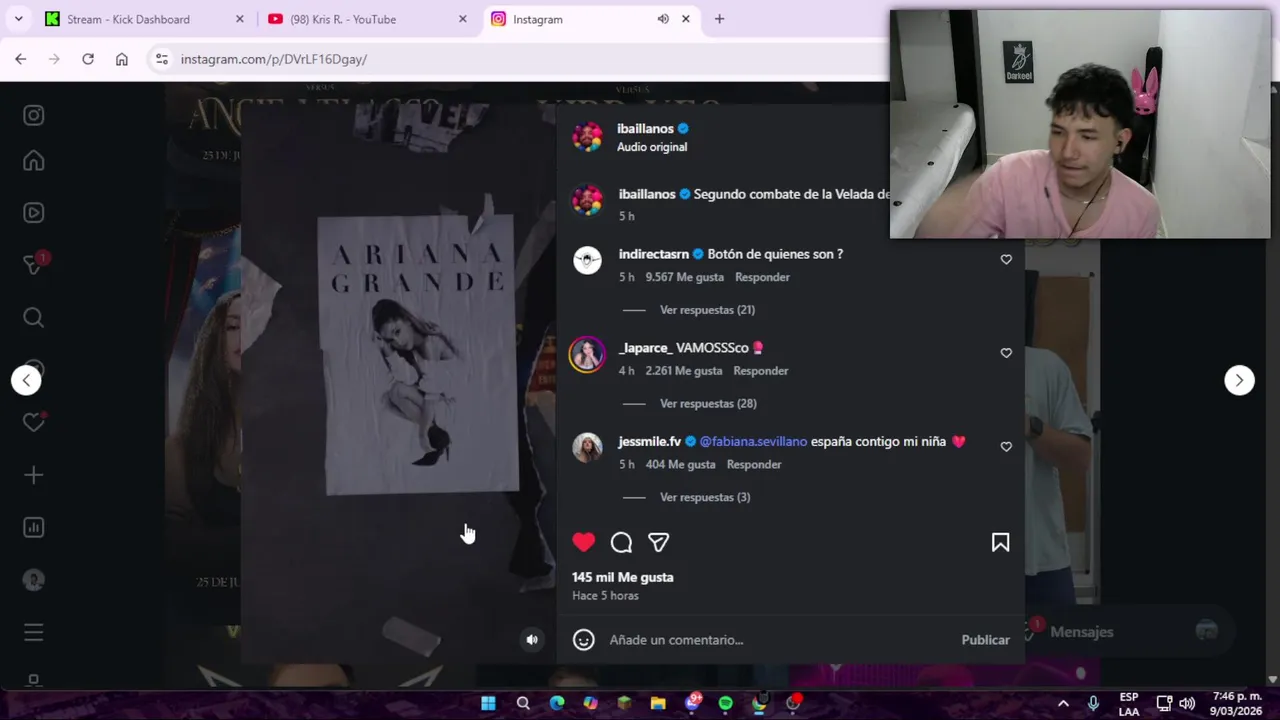
Task: Open the Windows Start menu
Action: [x=488, y=703]
